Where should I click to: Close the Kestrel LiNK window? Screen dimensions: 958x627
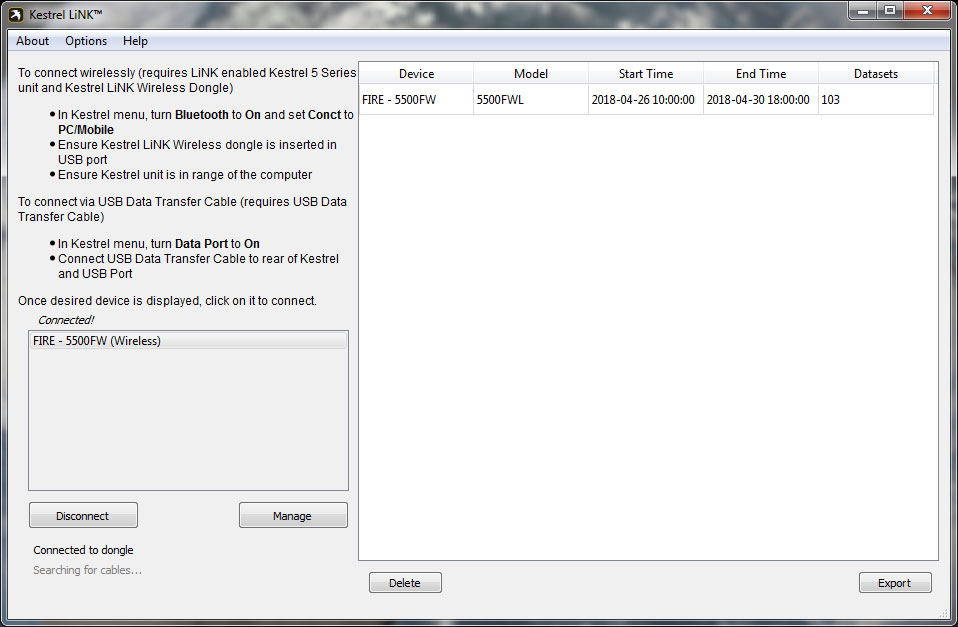tap(927, 10)
